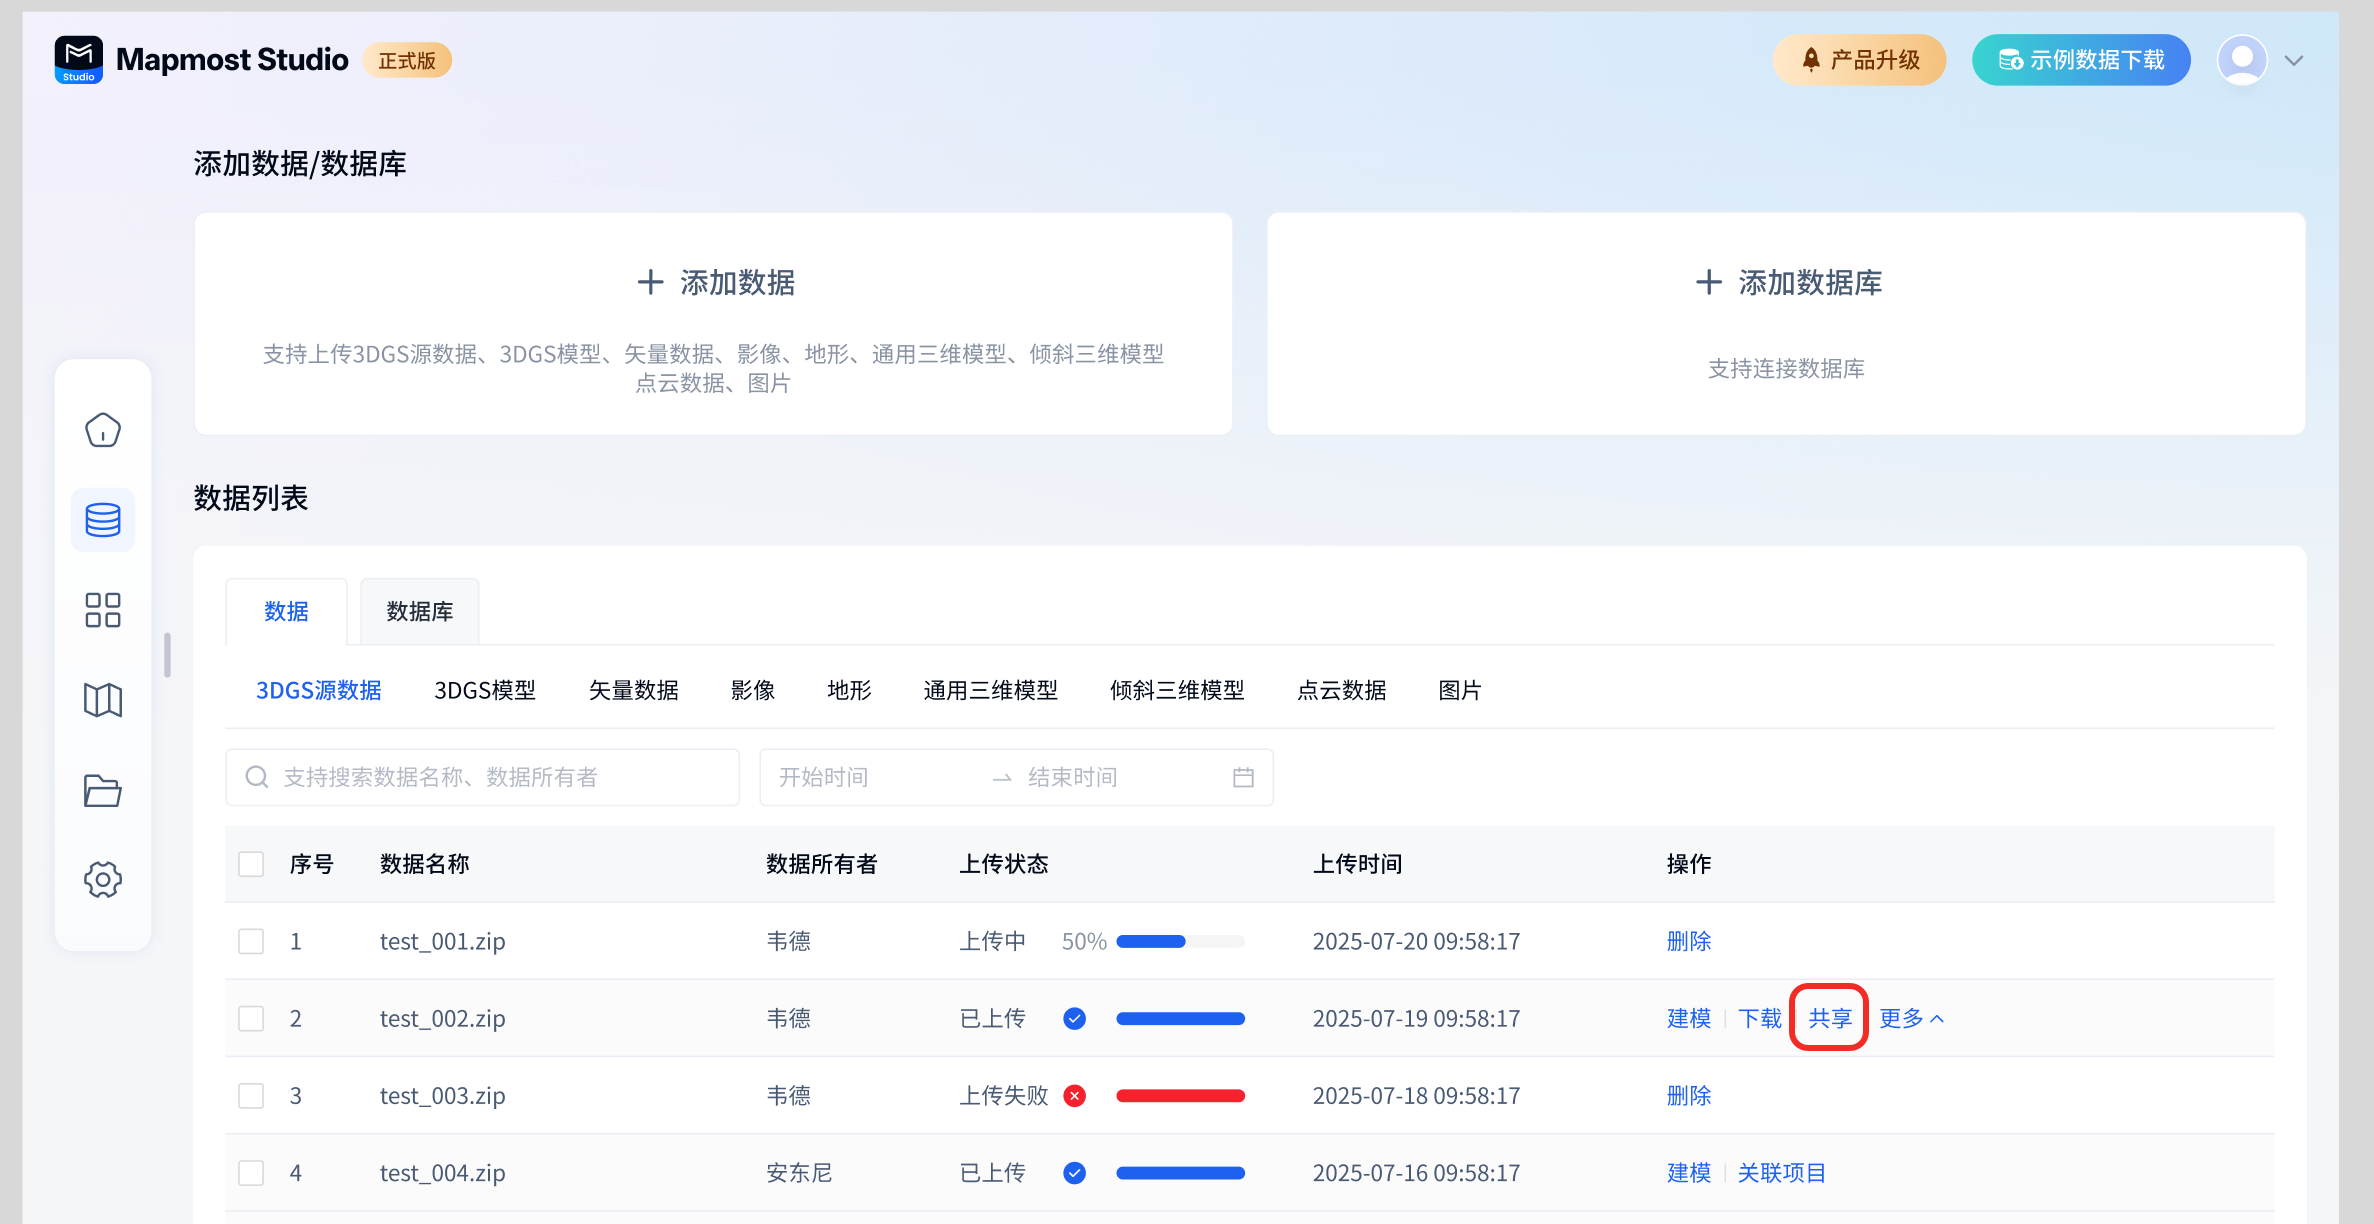Viewport: 2374px width, 1224px height.
Task: Toggle the select-all header checkbox
Action: pyautogui.click(x=251, y=864)
